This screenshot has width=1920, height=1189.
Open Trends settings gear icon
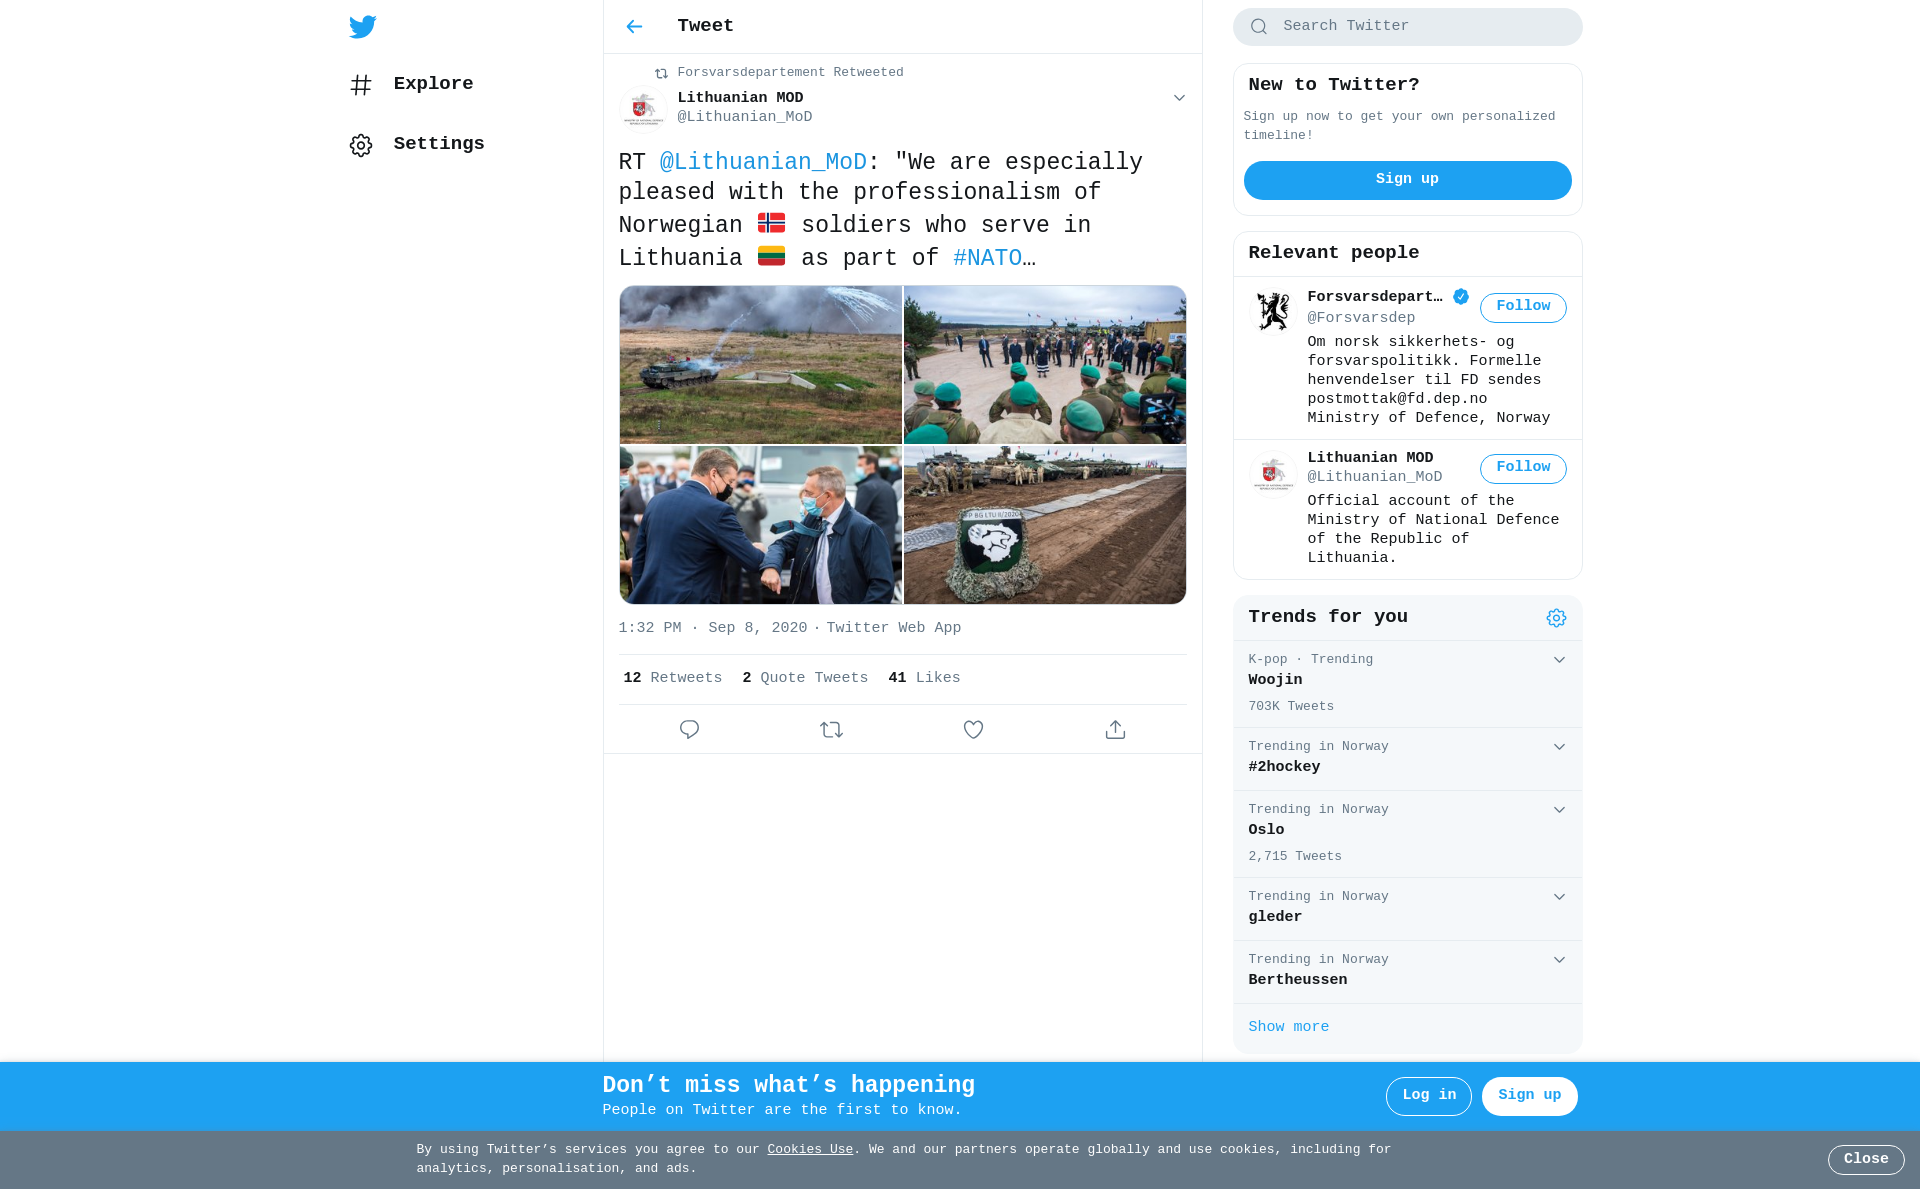point(1556,618)
